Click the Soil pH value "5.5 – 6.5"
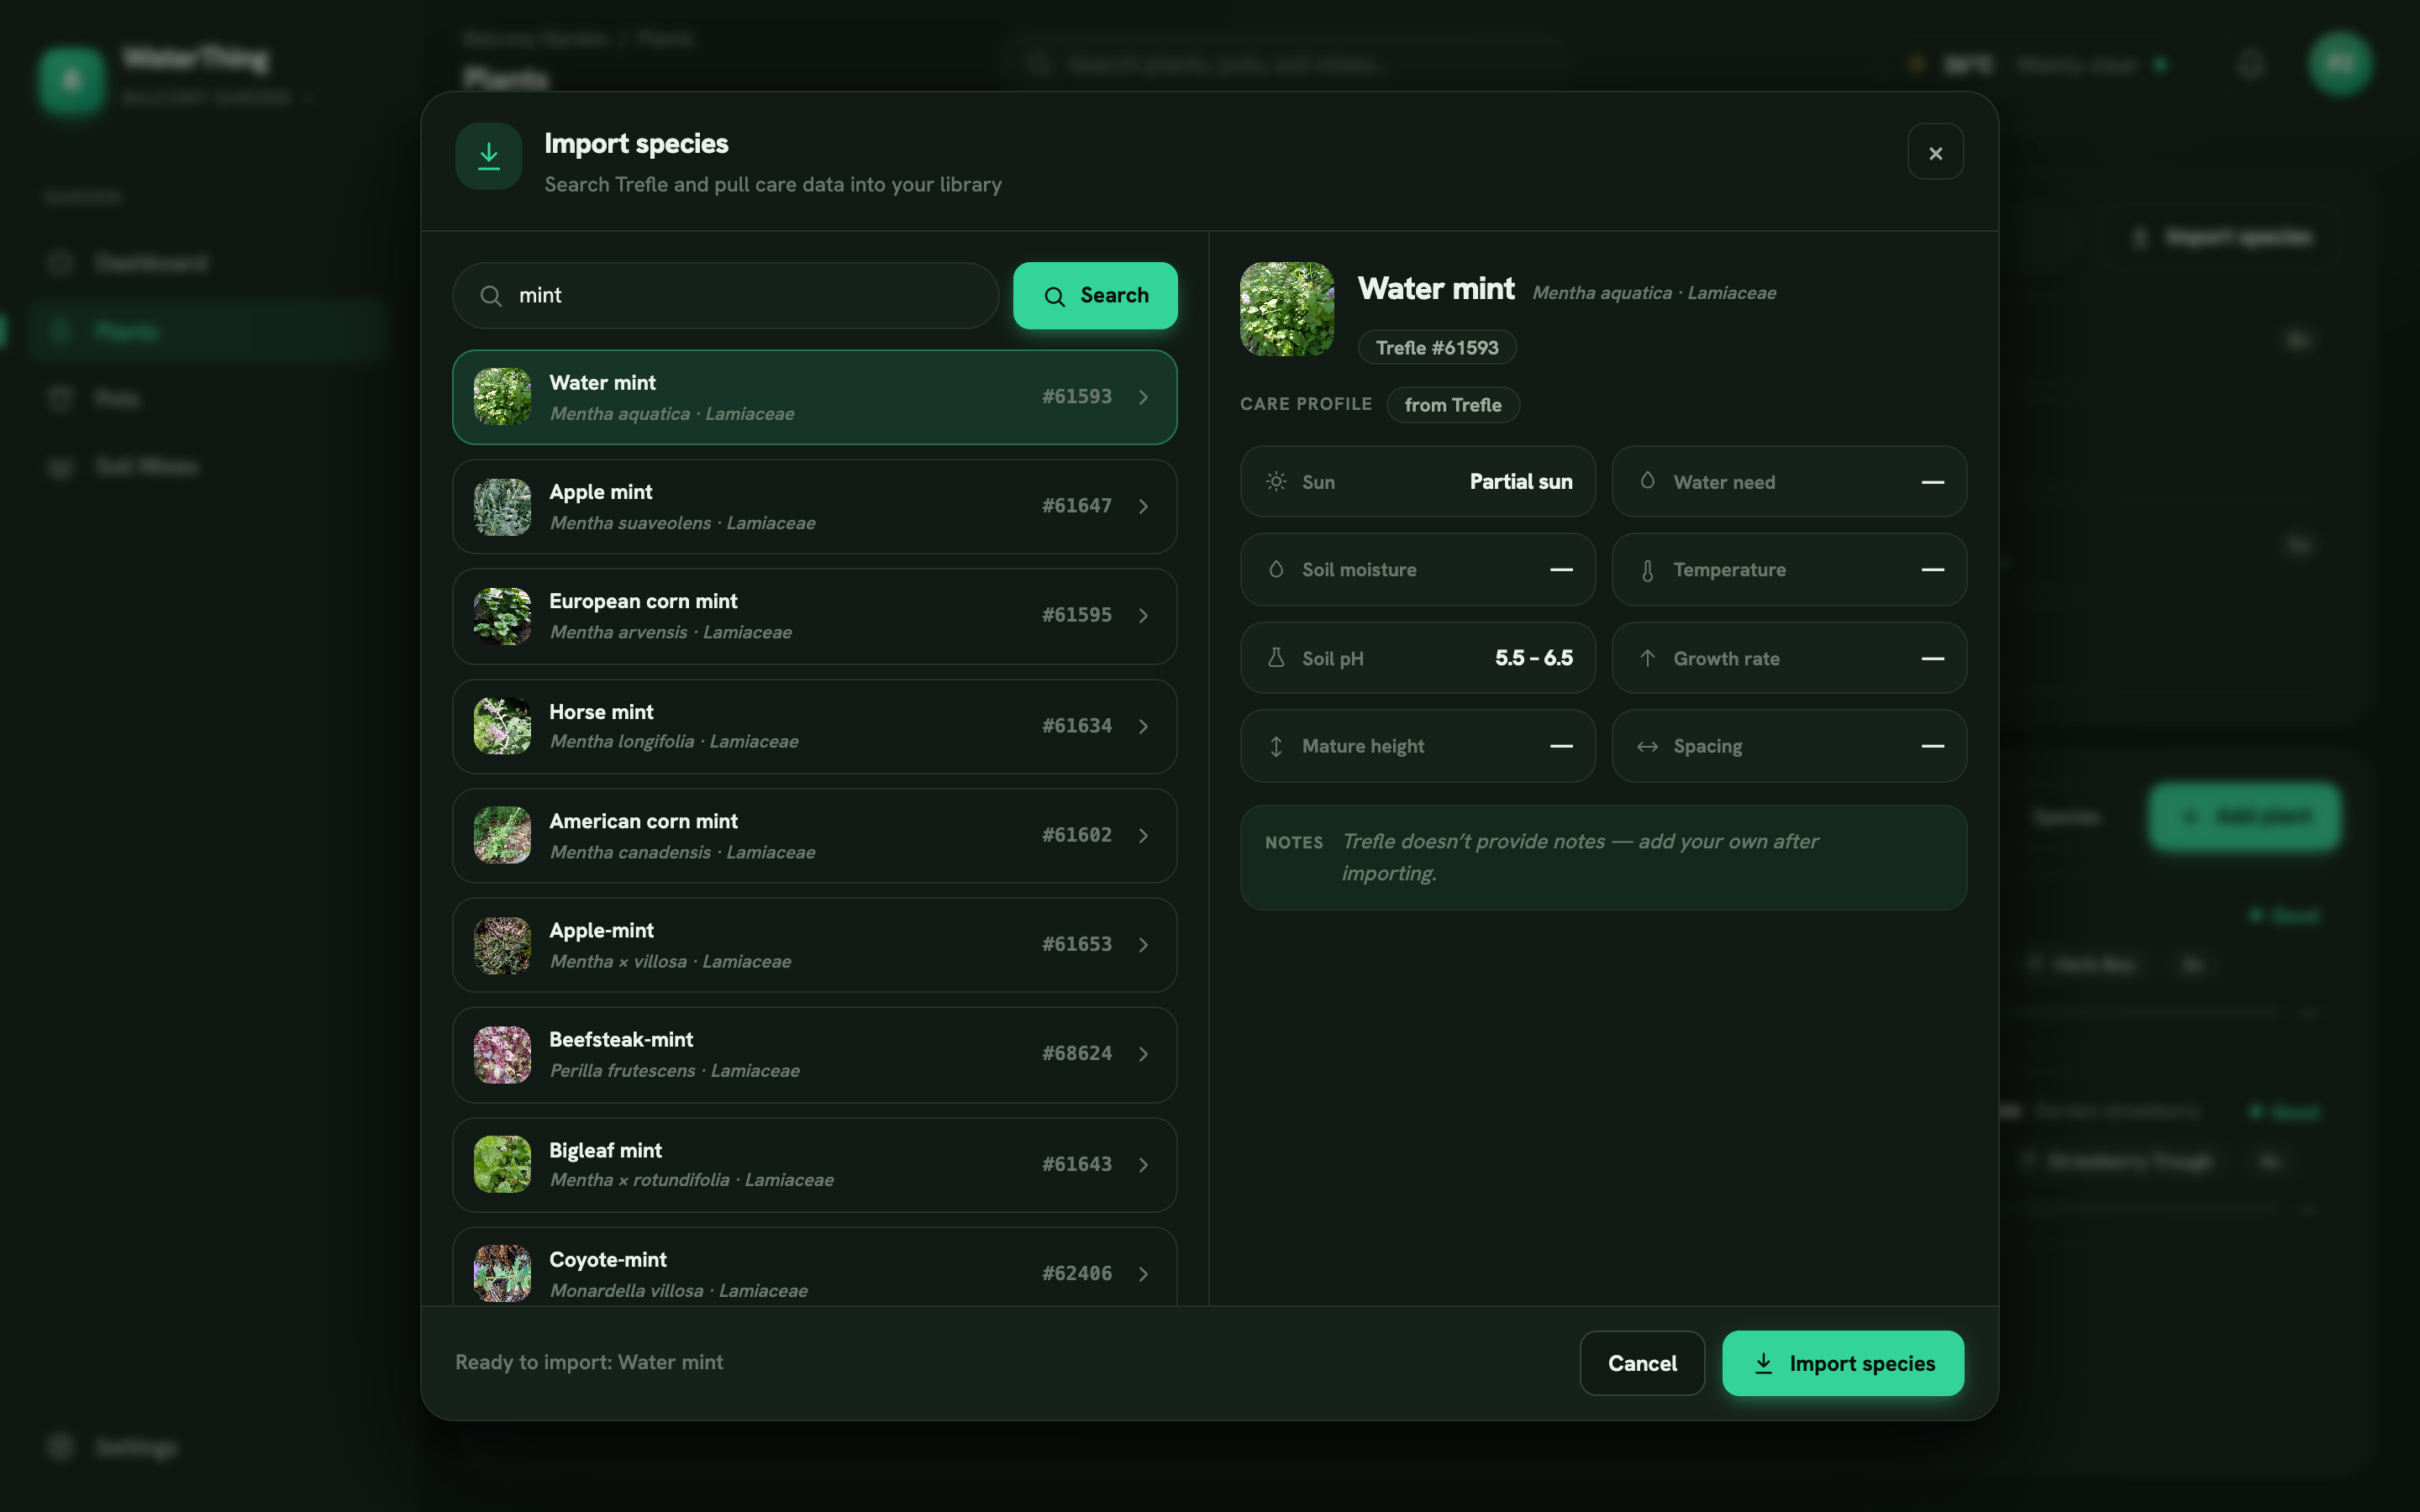This screenshot has height=1512, width=2420. point(1534,658)
